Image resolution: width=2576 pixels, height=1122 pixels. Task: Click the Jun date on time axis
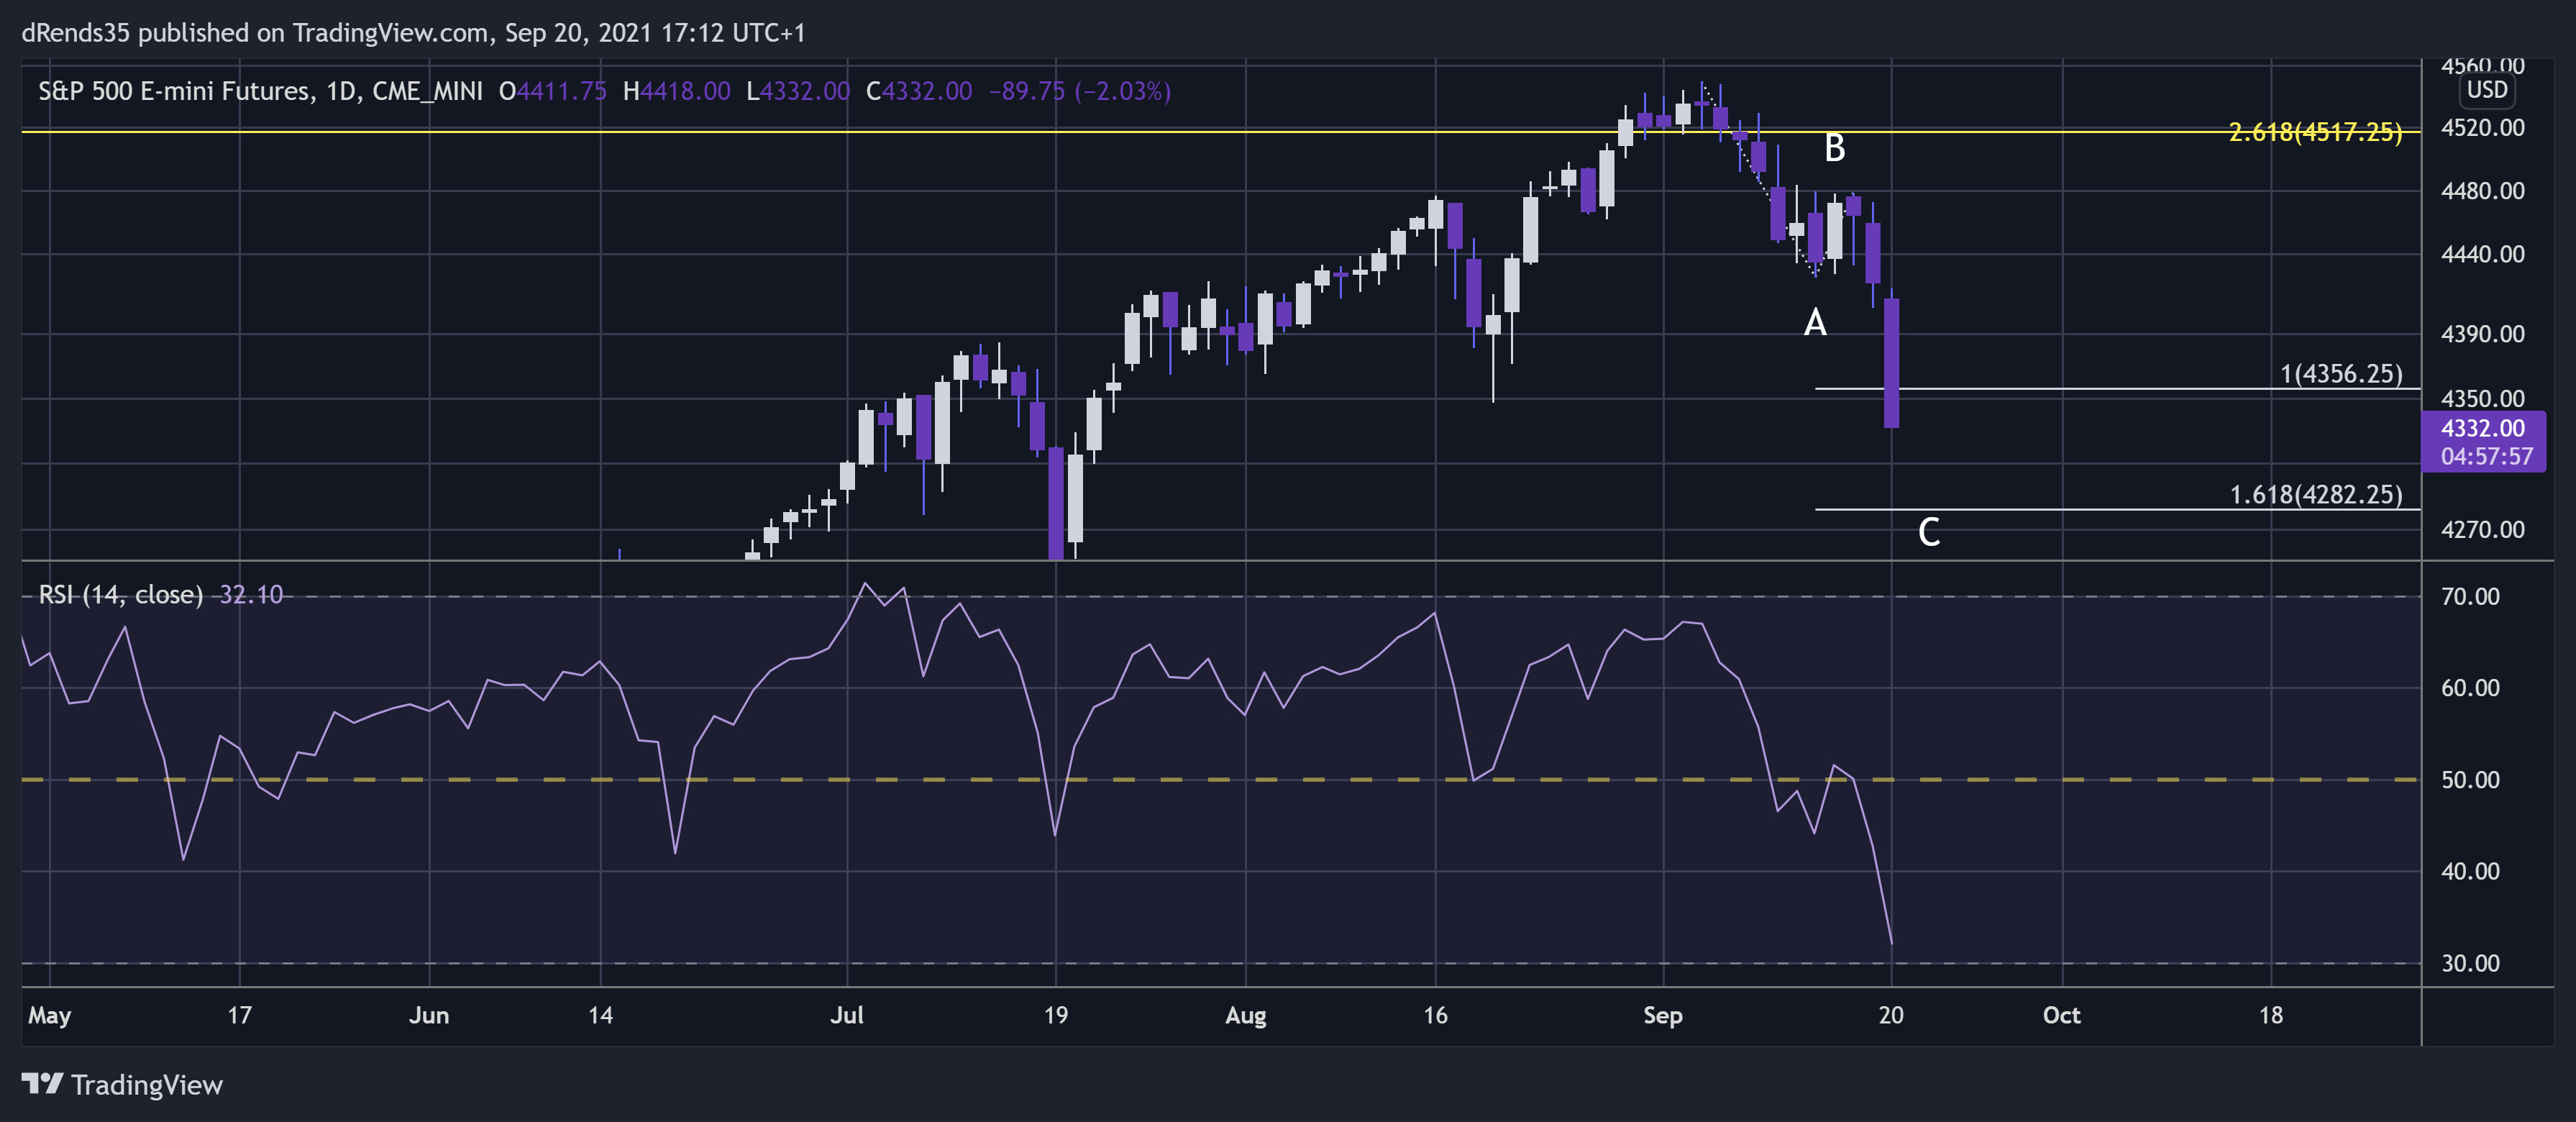click(x=429, y=1016)
